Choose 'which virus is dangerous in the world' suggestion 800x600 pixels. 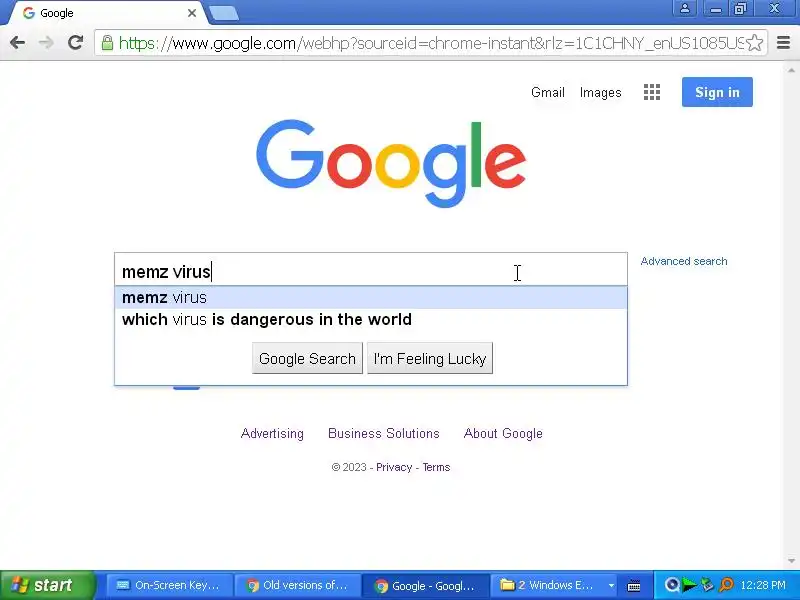tap(371, 319)
